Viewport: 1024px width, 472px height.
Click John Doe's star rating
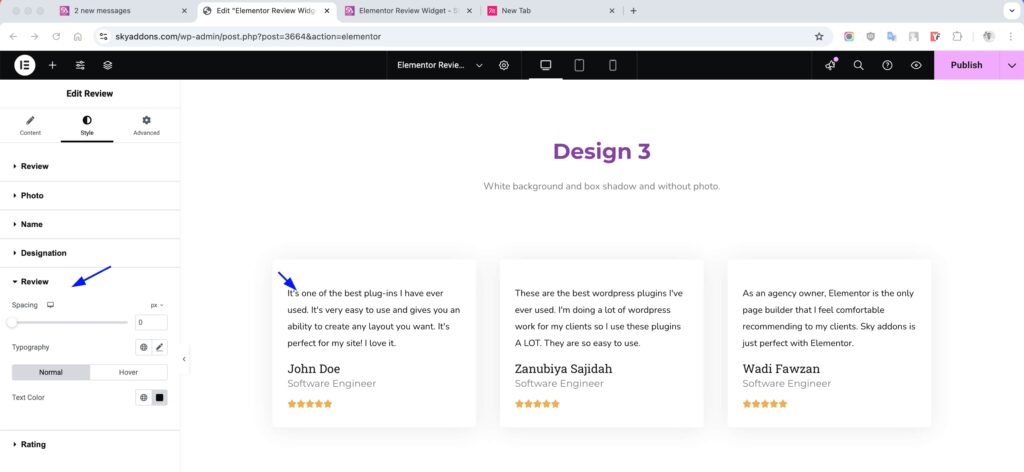(x=310, y=404)
